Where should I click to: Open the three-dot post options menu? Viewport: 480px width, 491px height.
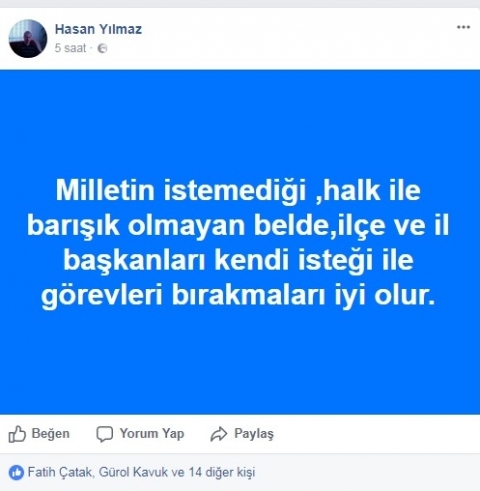(463, 27)
